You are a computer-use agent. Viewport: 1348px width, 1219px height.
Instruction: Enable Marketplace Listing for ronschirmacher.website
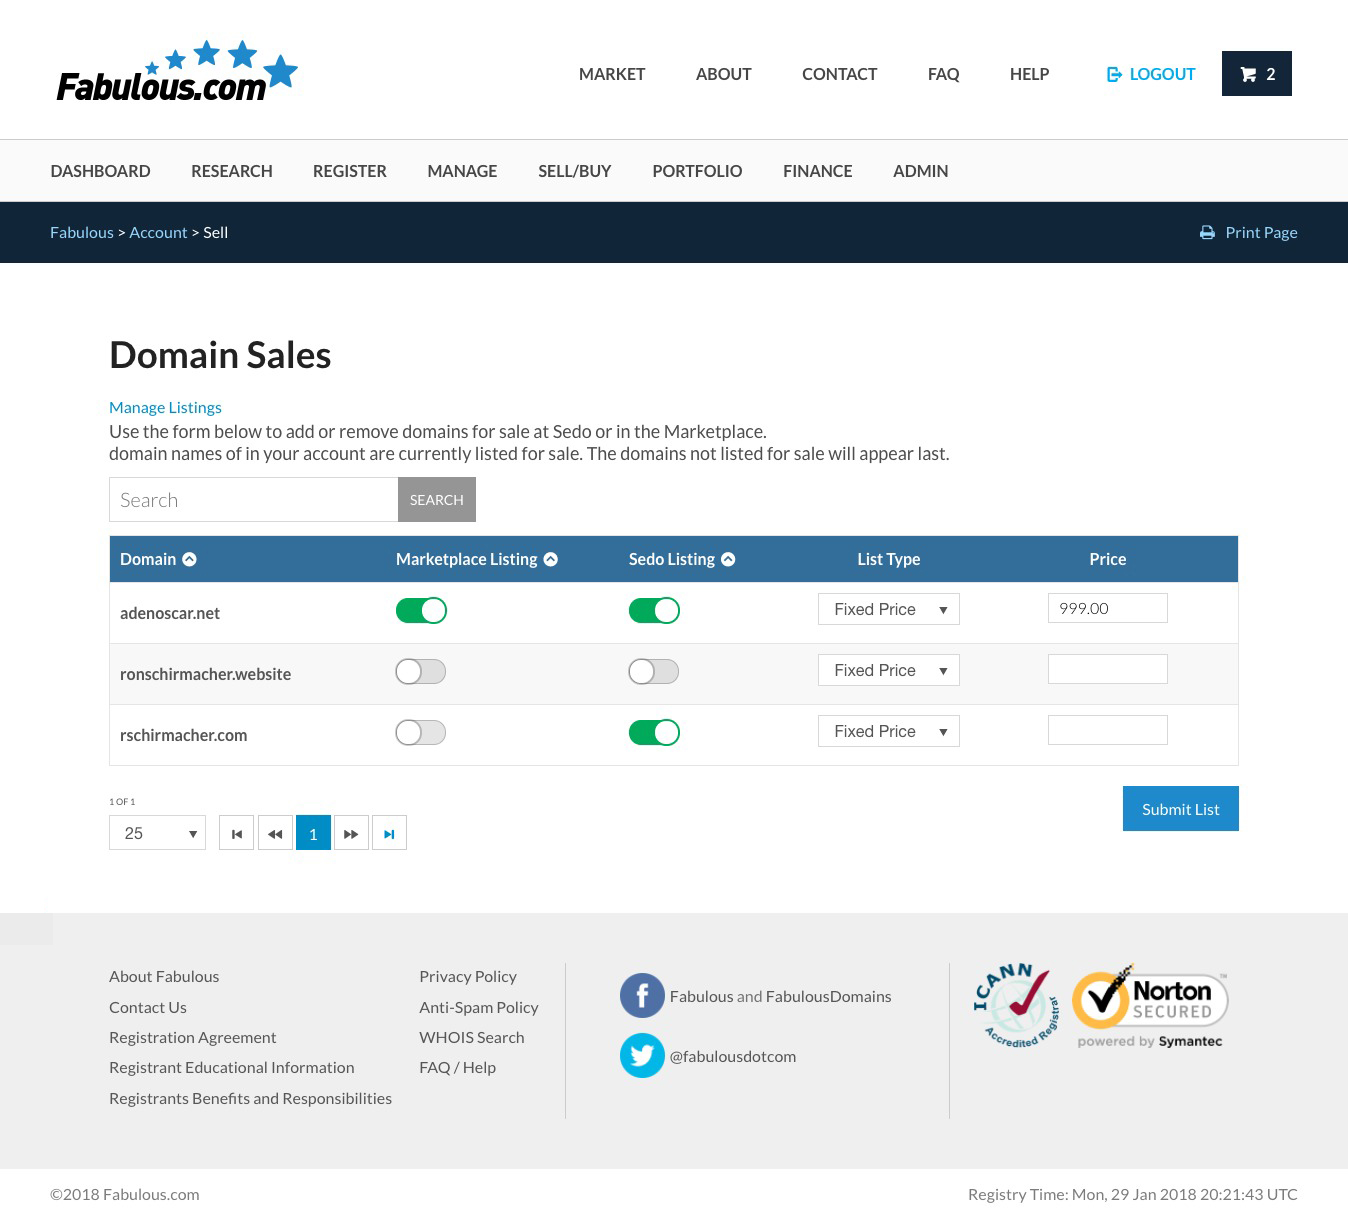[421, 672]
